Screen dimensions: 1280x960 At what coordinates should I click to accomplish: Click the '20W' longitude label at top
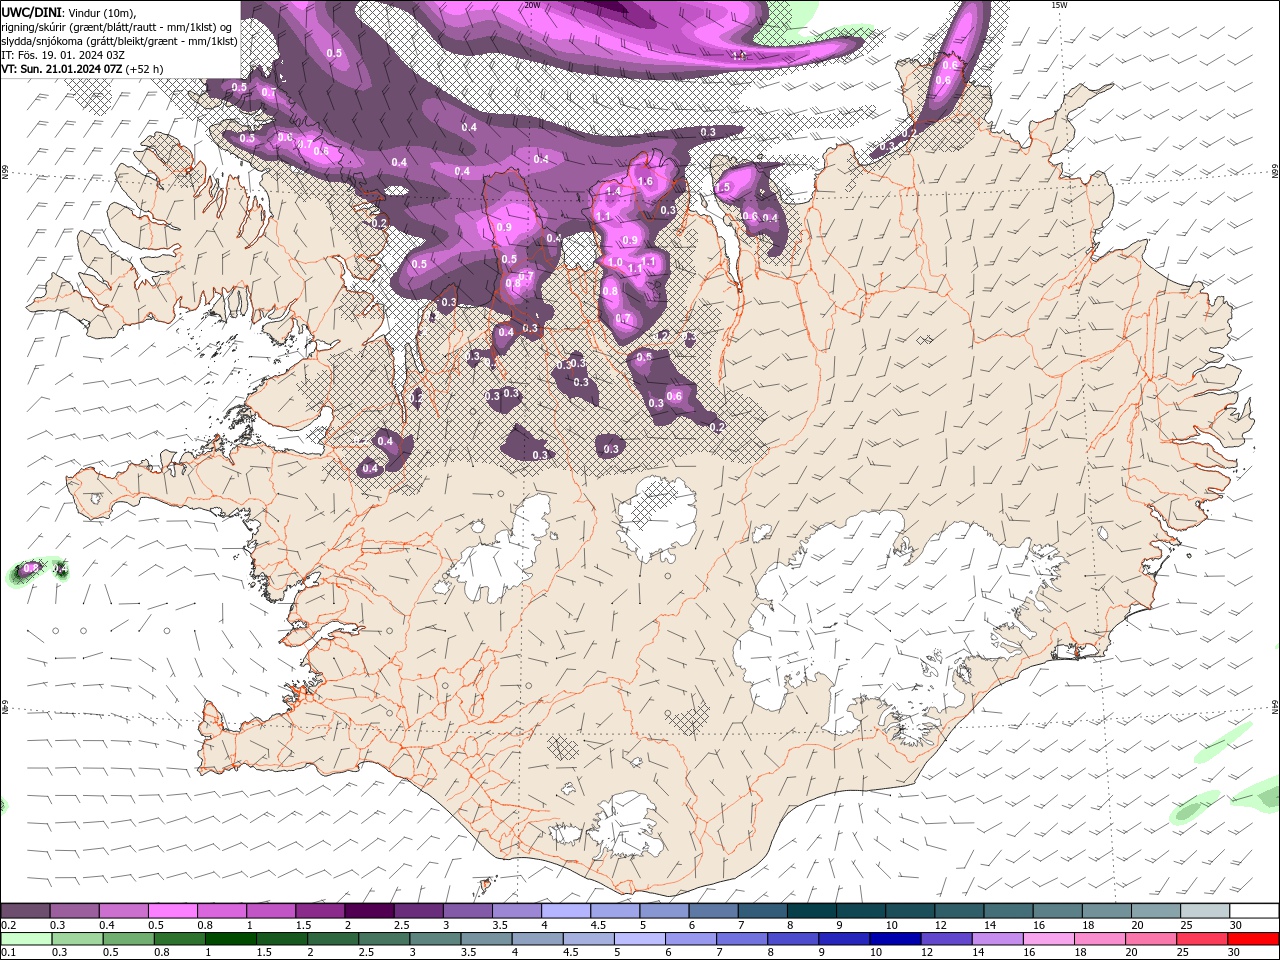[532, 5]
